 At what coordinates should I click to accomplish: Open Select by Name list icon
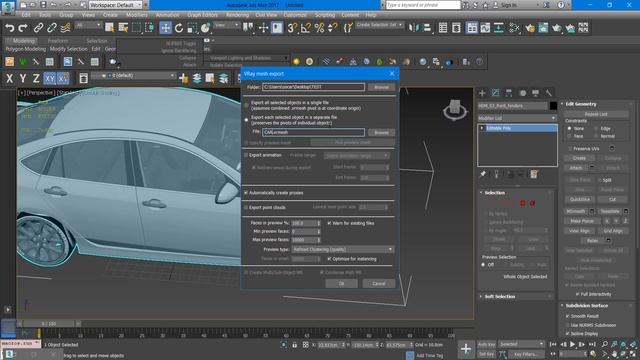(x=123, y=28)
